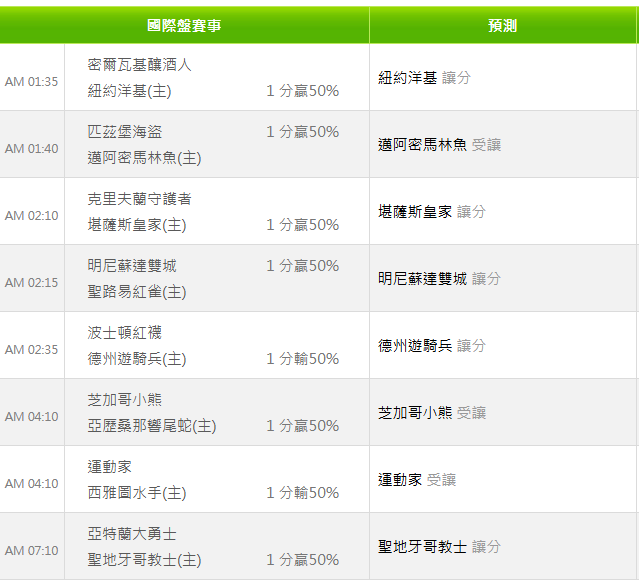
Task: Click team name 芝加哥小熊 in the match column
Action: pos(125,399)
